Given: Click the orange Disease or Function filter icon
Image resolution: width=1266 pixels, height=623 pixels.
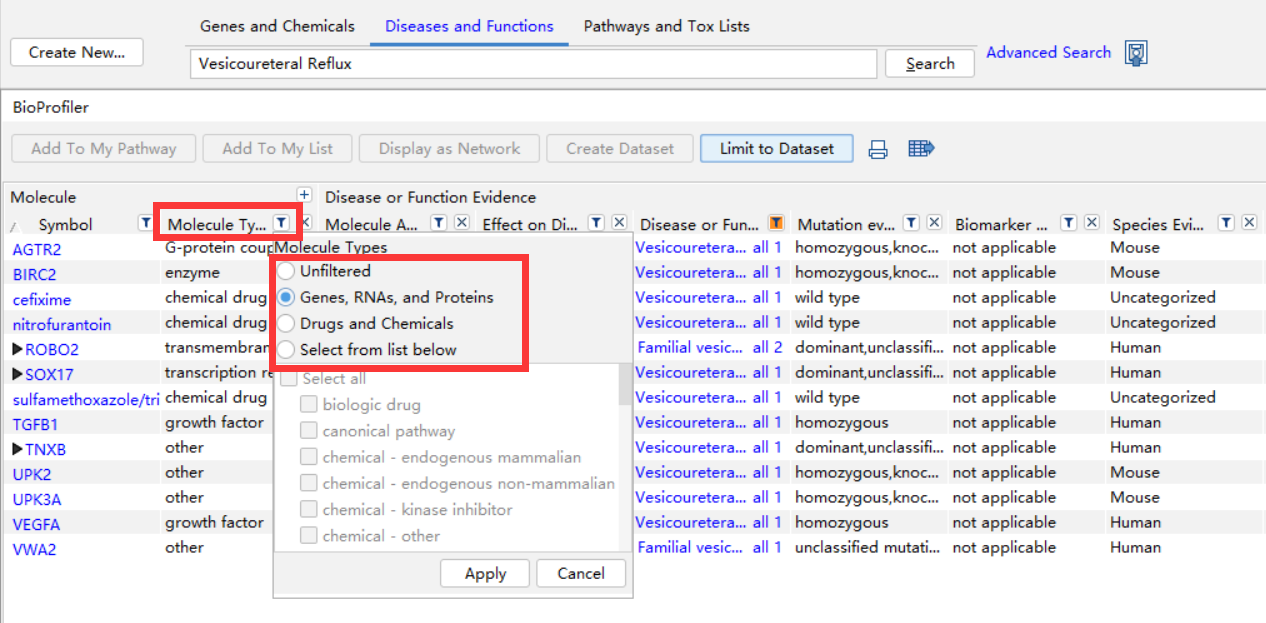Looking at the screenshot, I should pyautogui.click(x=775, y=223).
